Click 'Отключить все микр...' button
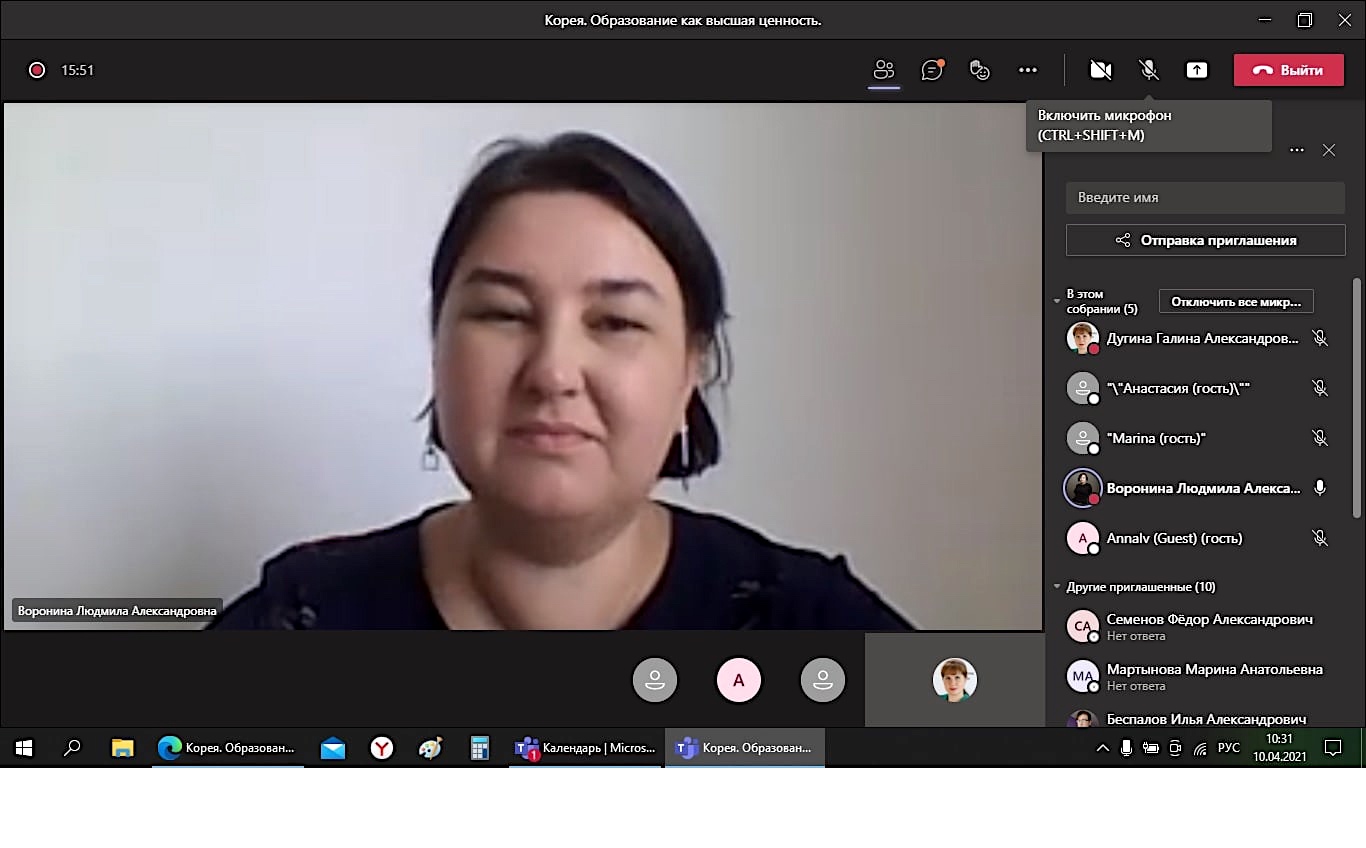This screenshot has width=1366, height=848. pyautogui.click(x=1236, y=301)
